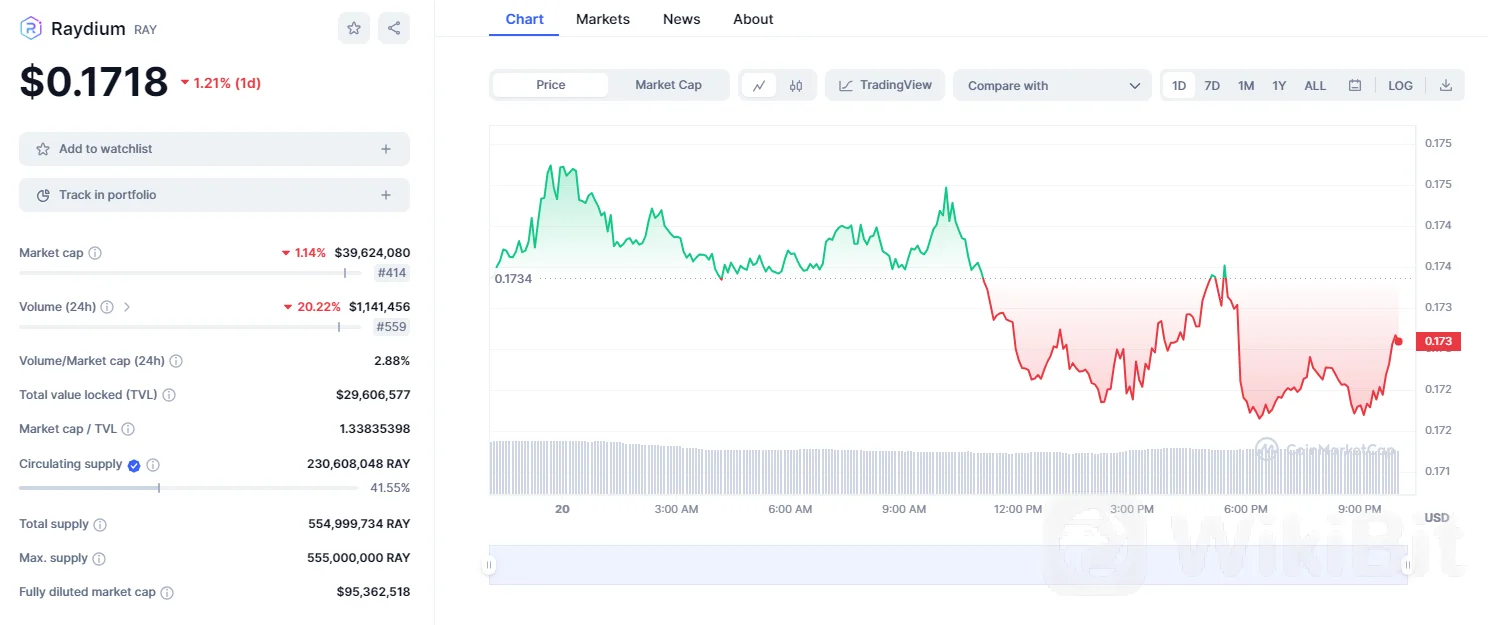Click the 1.21% (1d) price change
The width and height of the screenshot is (1488, 625).
tap(220, 83)
